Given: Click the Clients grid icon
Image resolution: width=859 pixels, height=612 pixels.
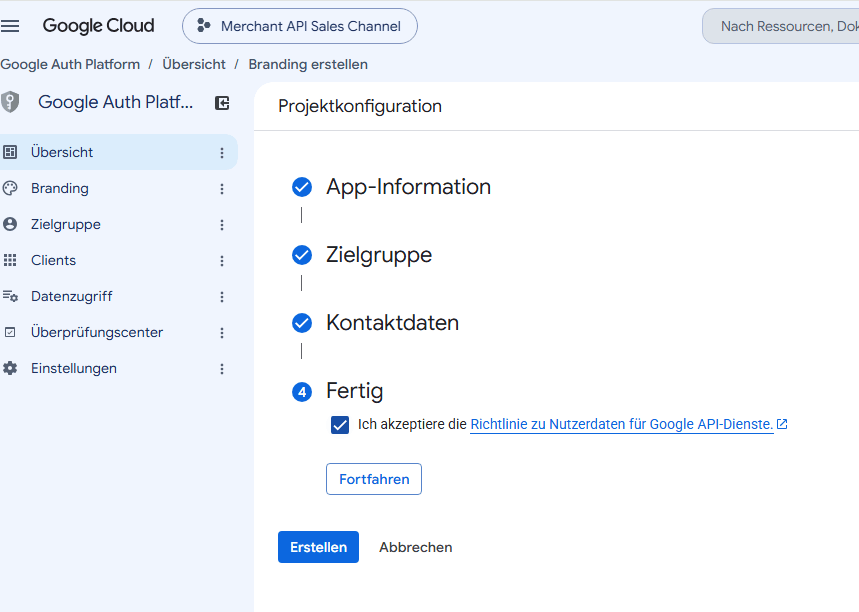Looking at the screenshot, I should click(x=10, y=260).
